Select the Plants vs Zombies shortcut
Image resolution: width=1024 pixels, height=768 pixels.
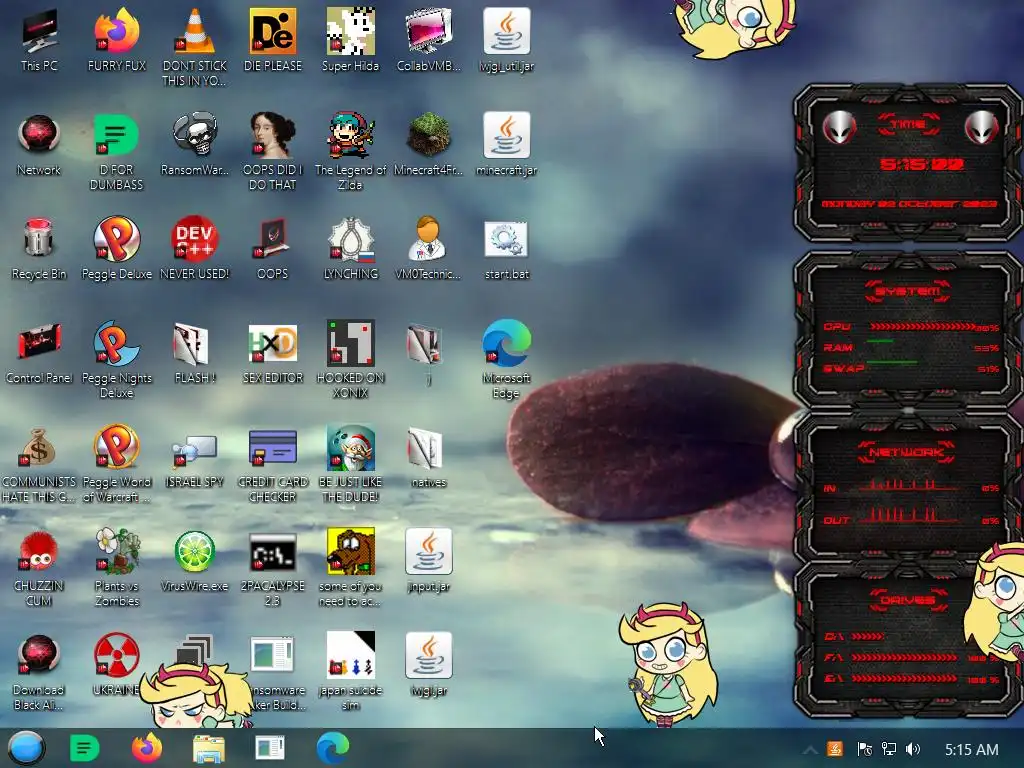click(117, 568)
